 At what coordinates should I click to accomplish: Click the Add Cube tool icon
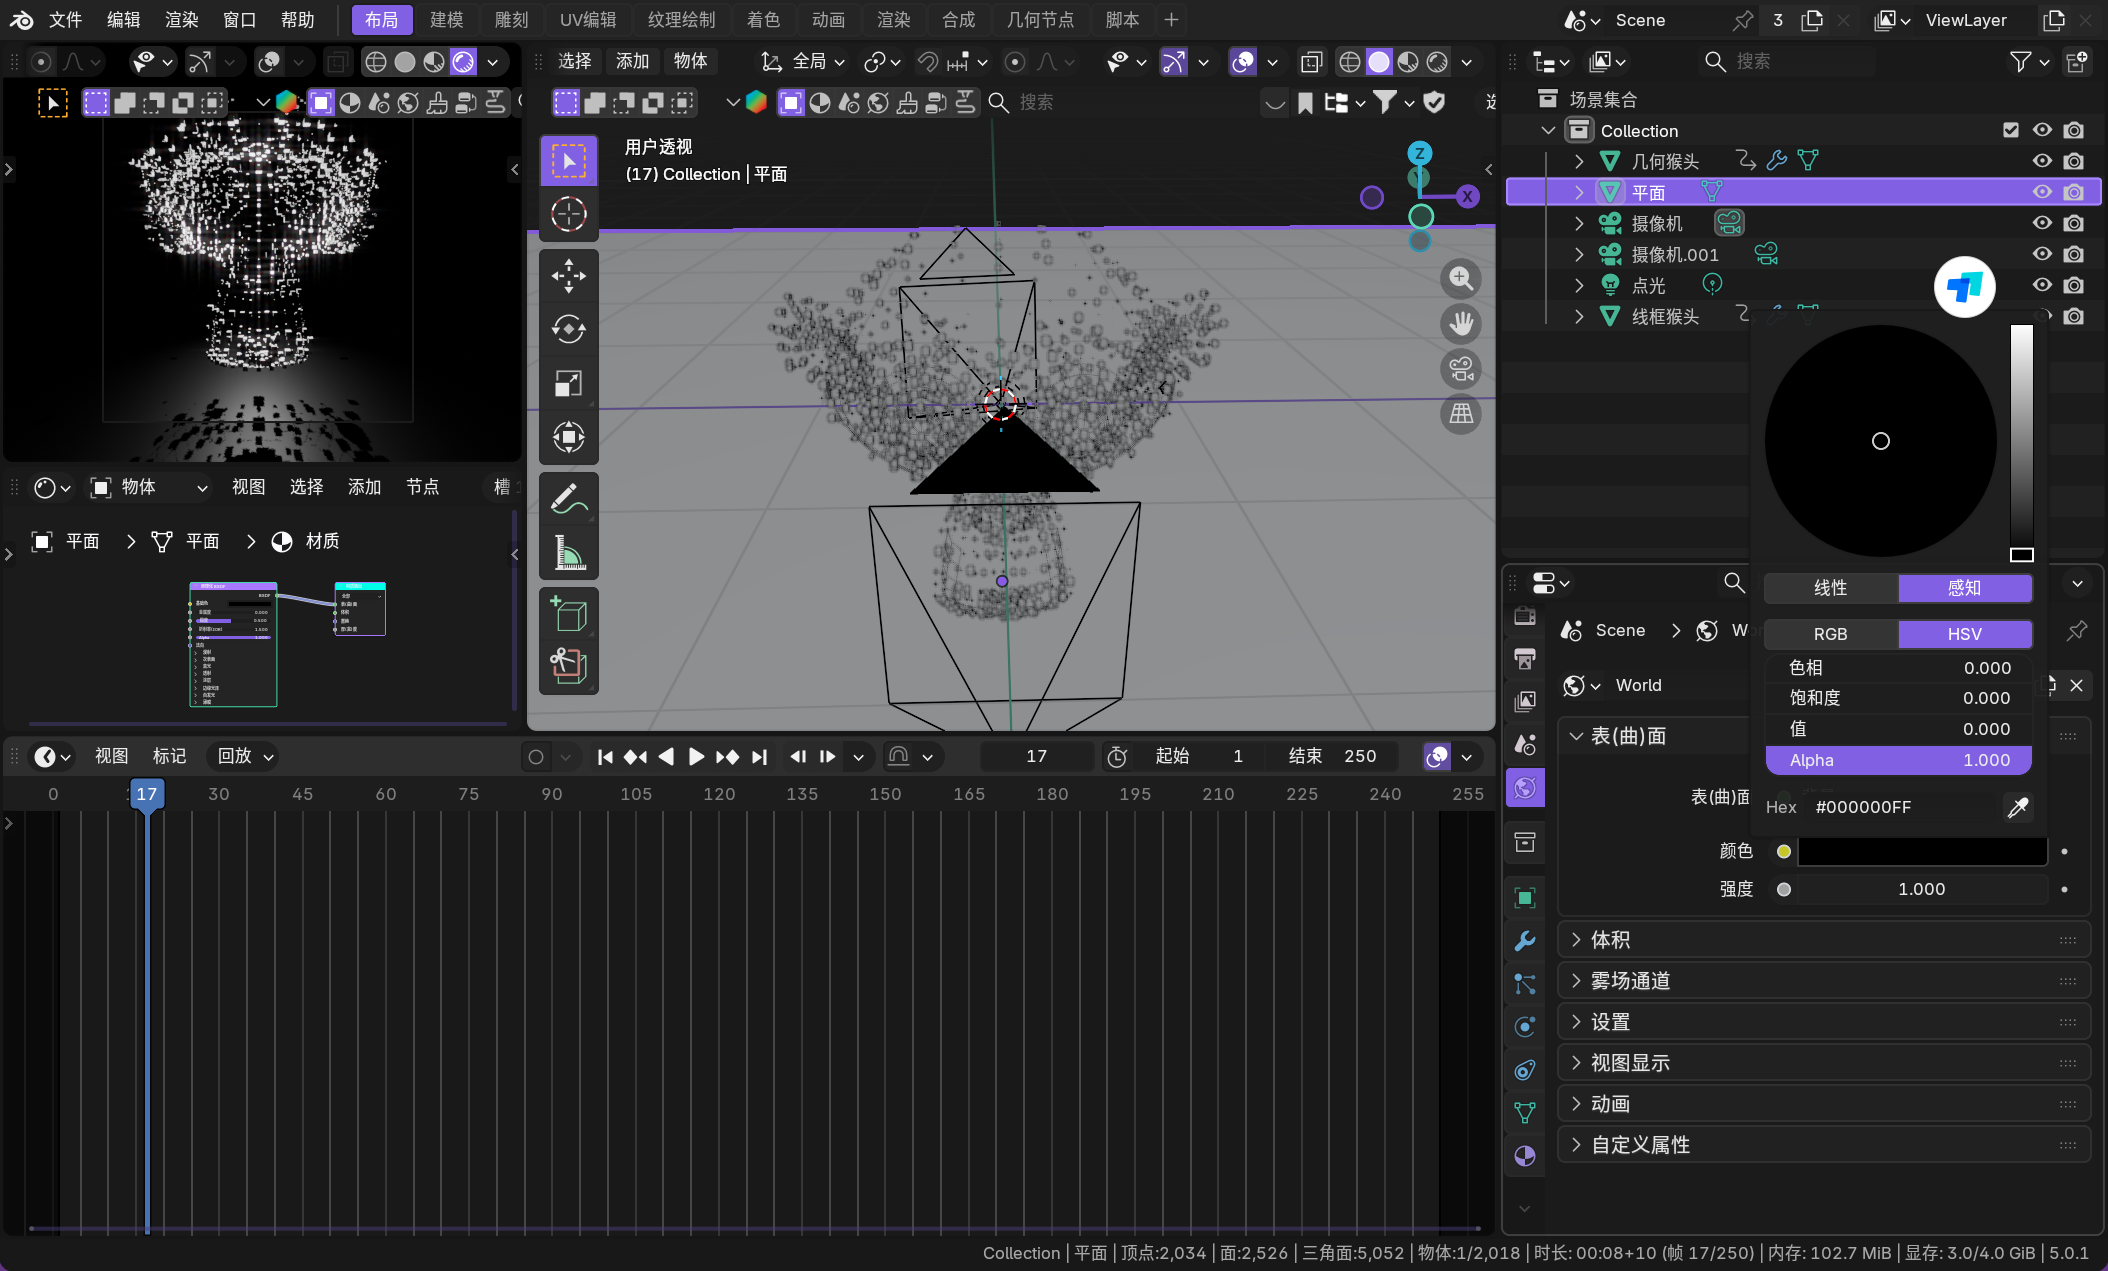click(568, 613)
